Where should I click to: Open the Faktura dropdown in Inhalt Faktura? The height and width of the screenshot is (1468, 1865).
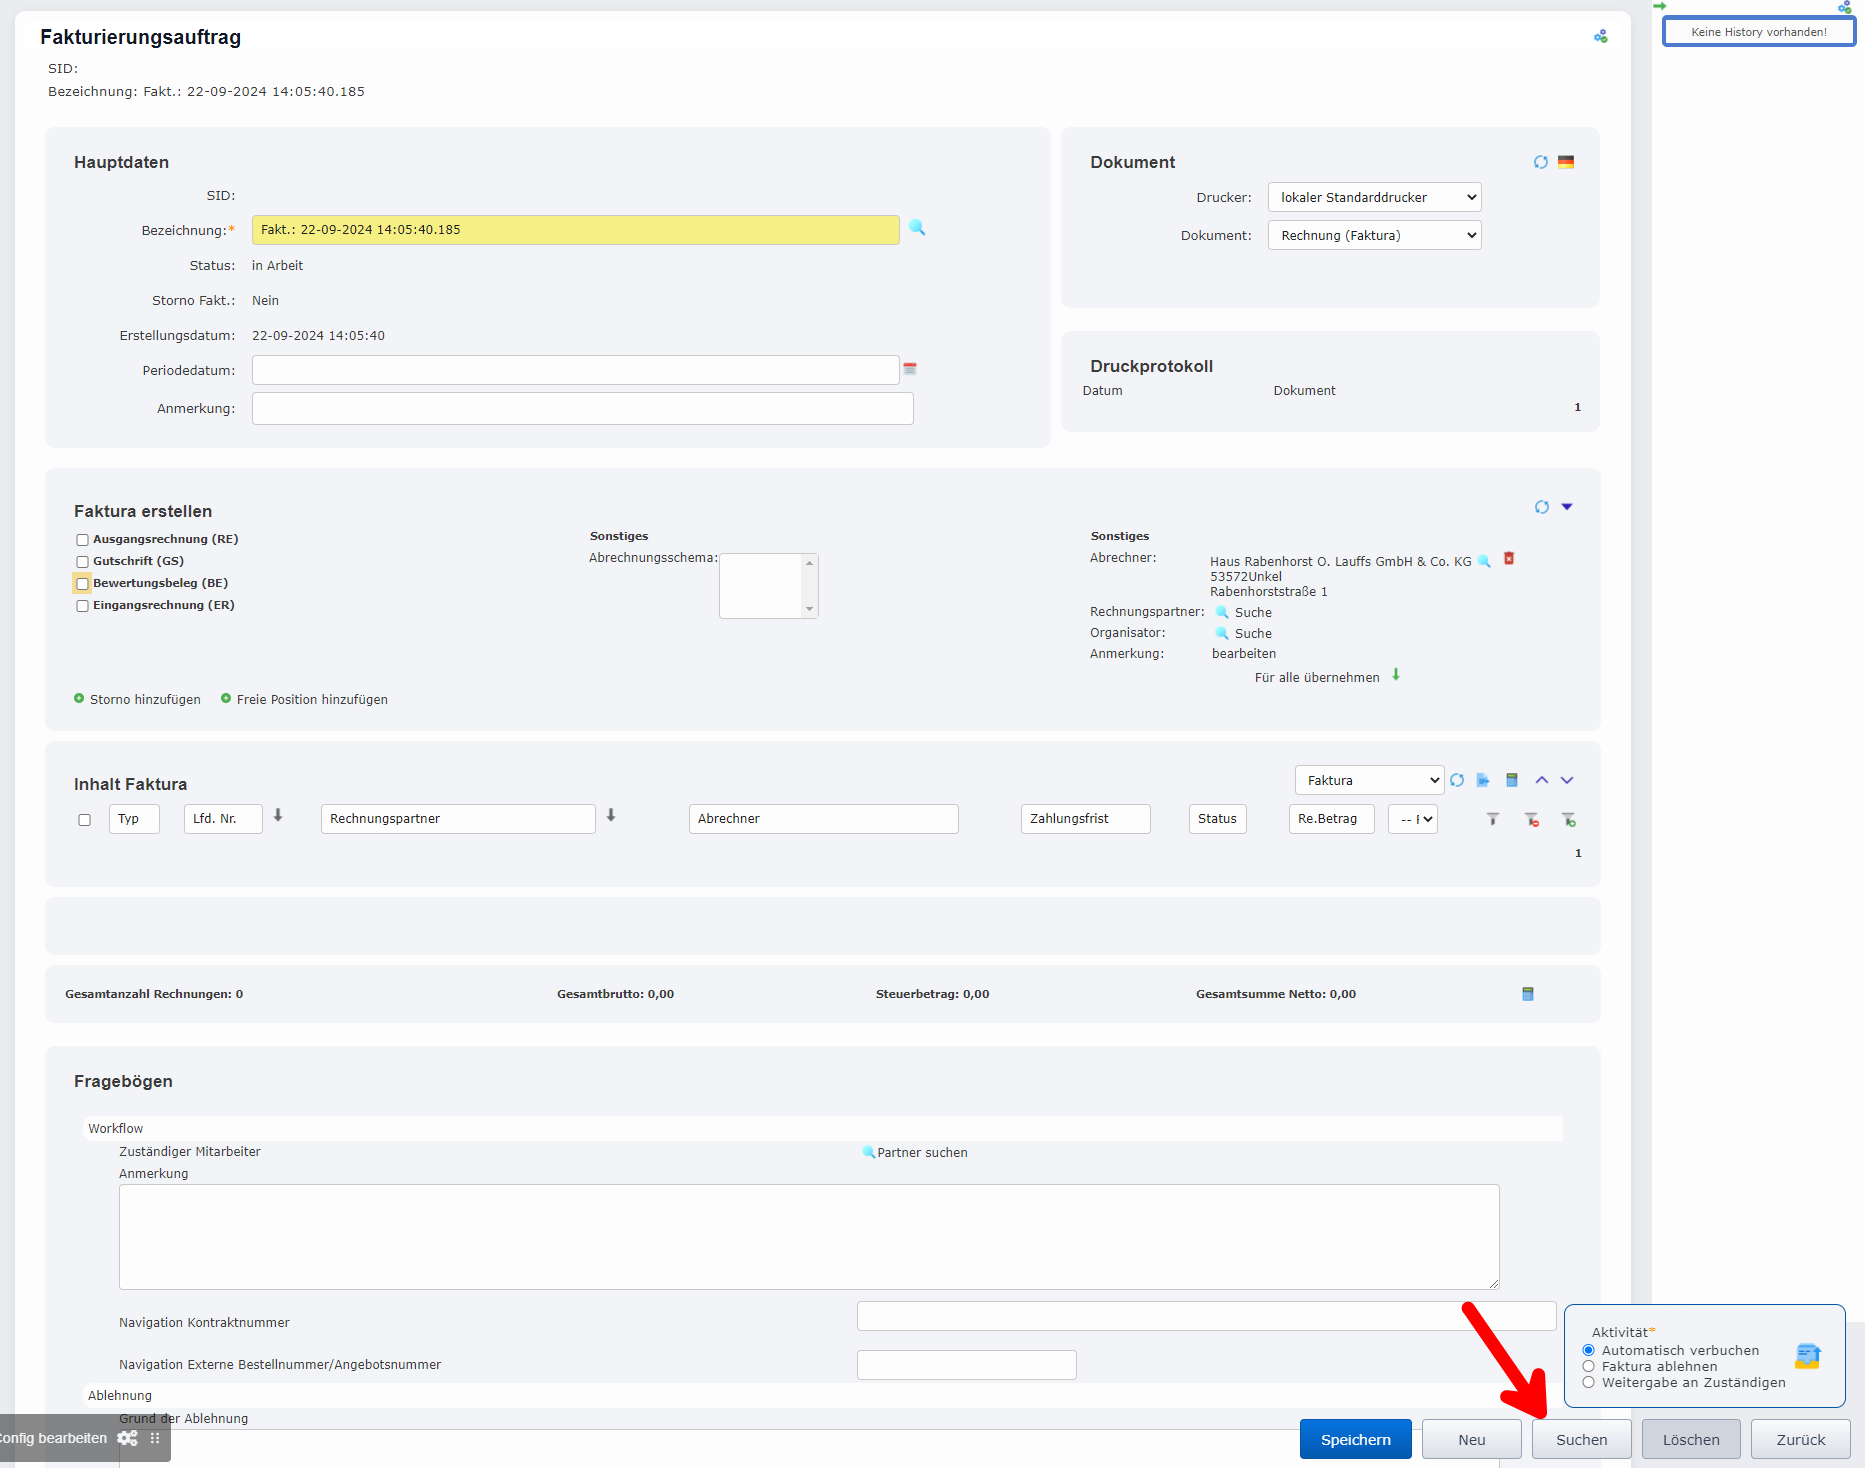tap(1368, 780)
